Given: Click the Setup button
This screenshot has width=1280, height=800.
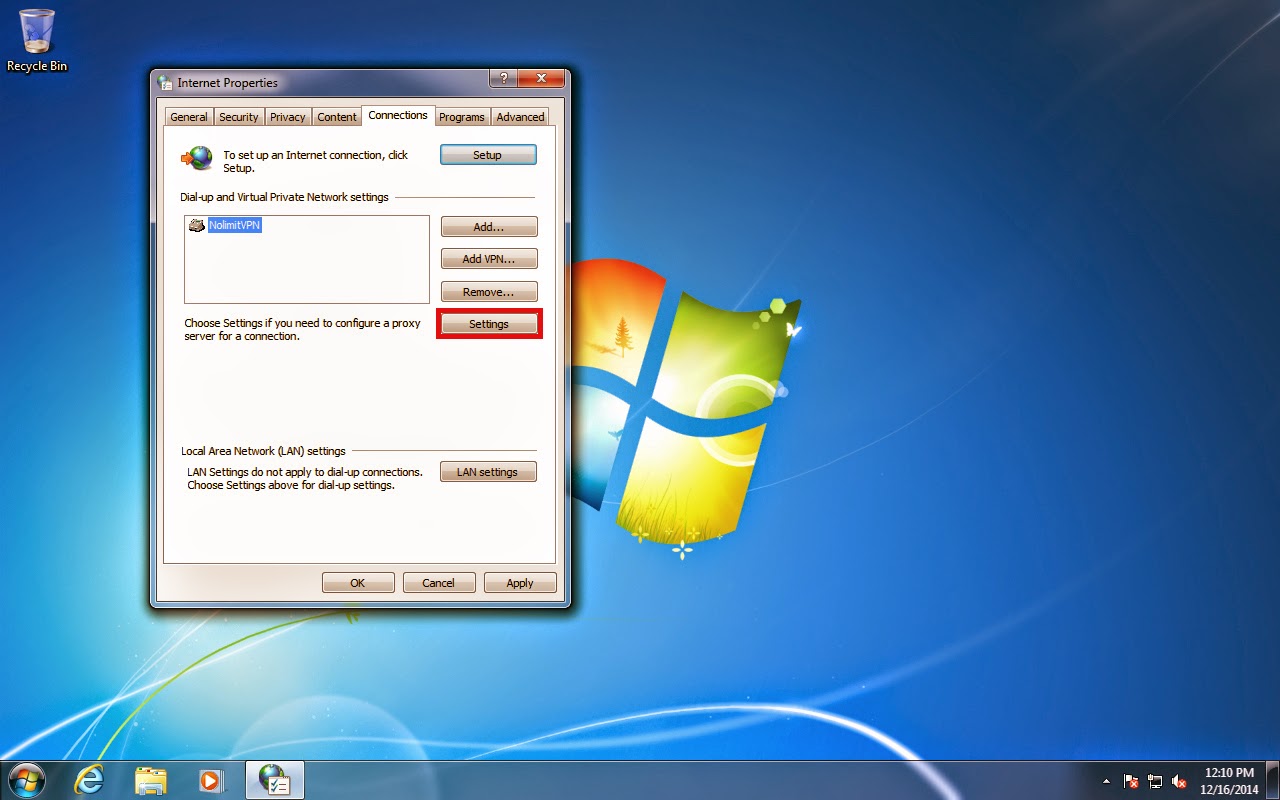Looking at the screenshot, I should [488, 155].
